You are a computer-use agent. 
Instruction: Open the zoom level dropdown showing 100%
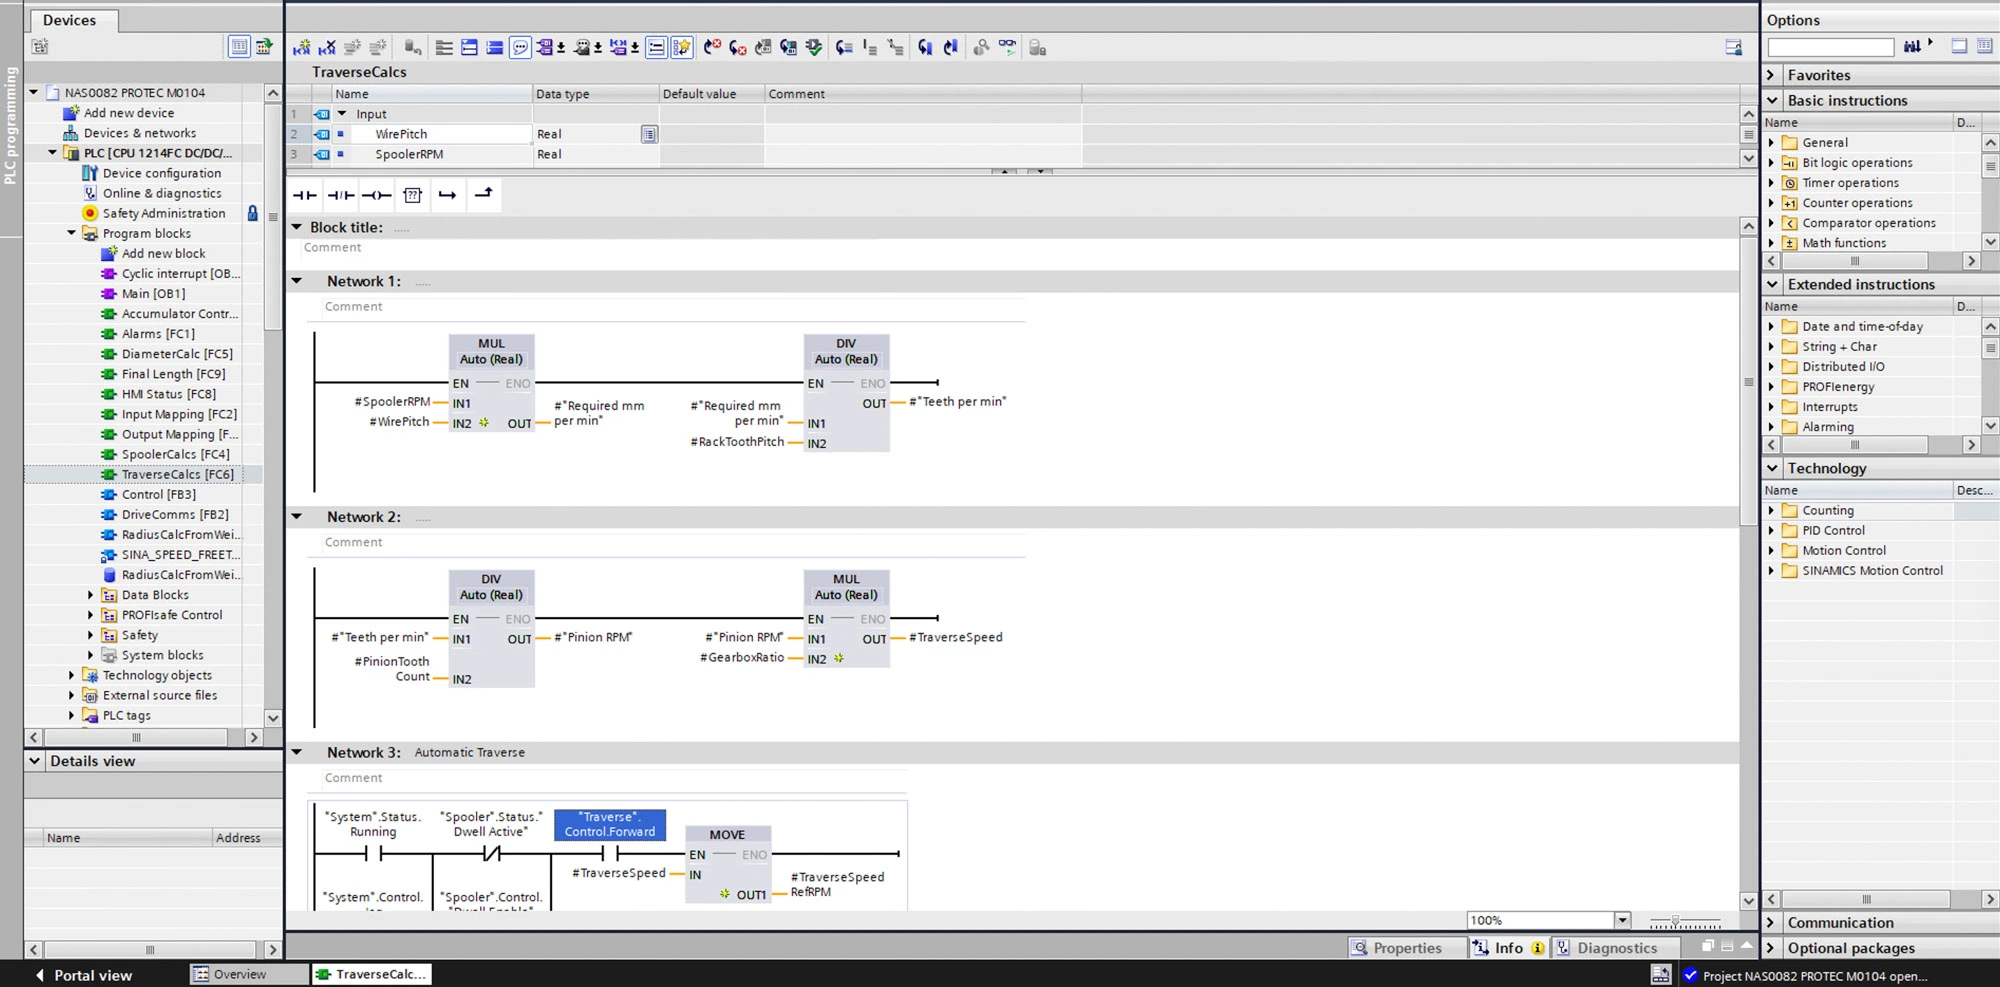point(1622,920)
